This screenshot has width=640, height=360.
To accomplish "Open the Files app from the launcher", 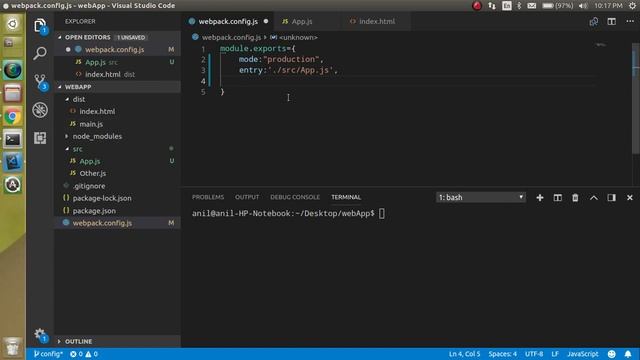I will pos(13,93).
